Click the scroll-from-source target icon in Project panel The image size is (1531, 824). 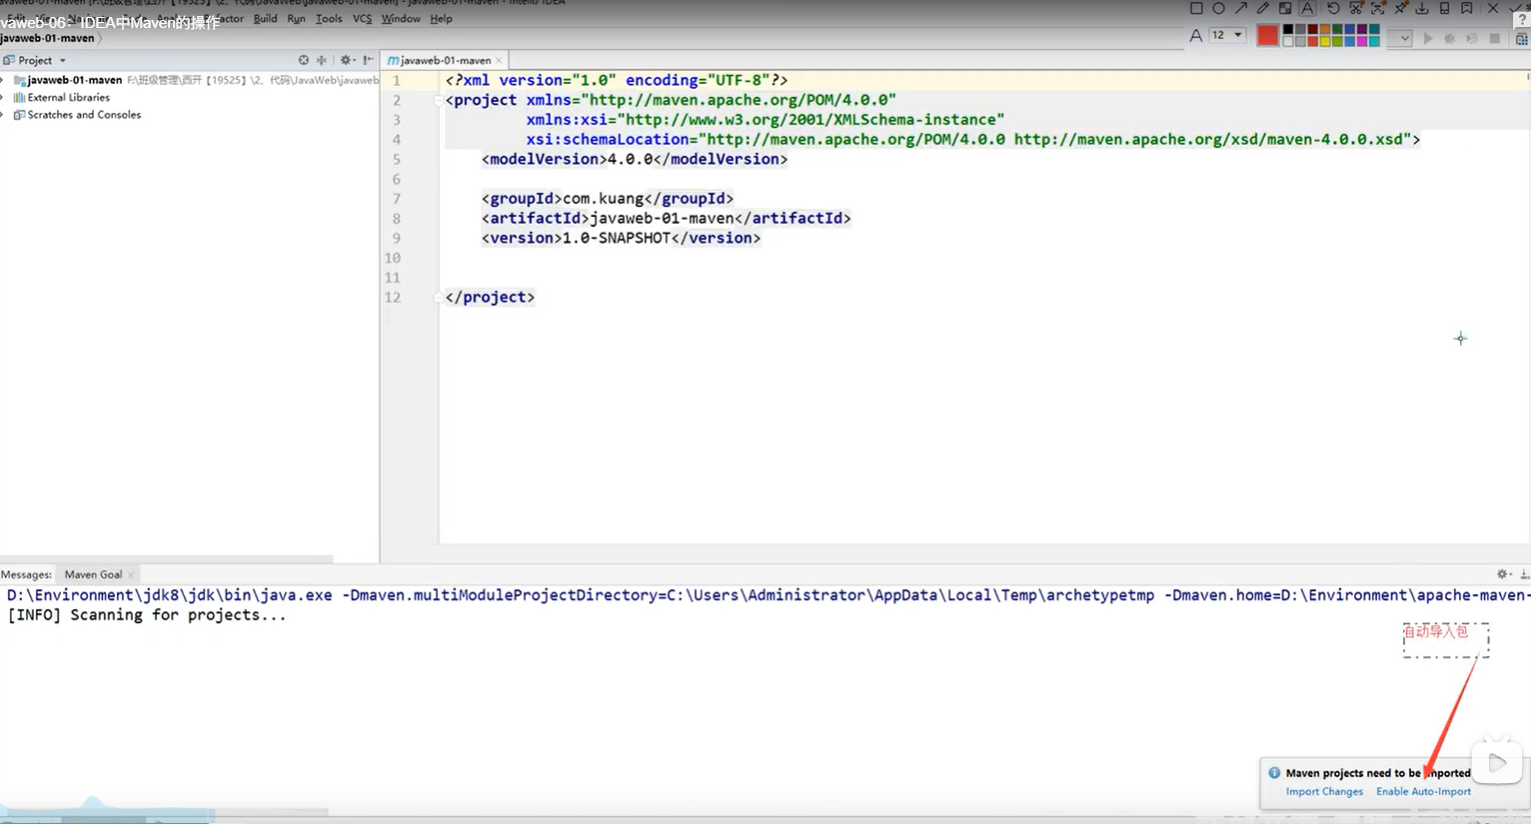tap(304, 60)
